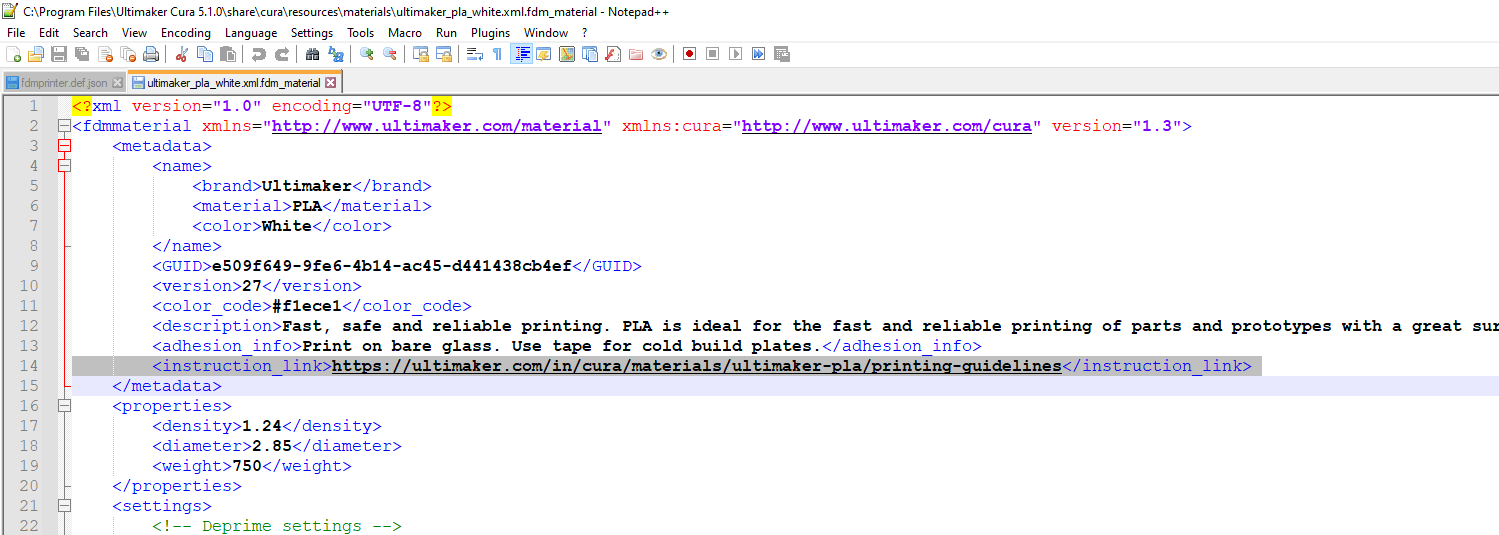
Task: Create a new file with the New icon
Action: click(13, 54)
